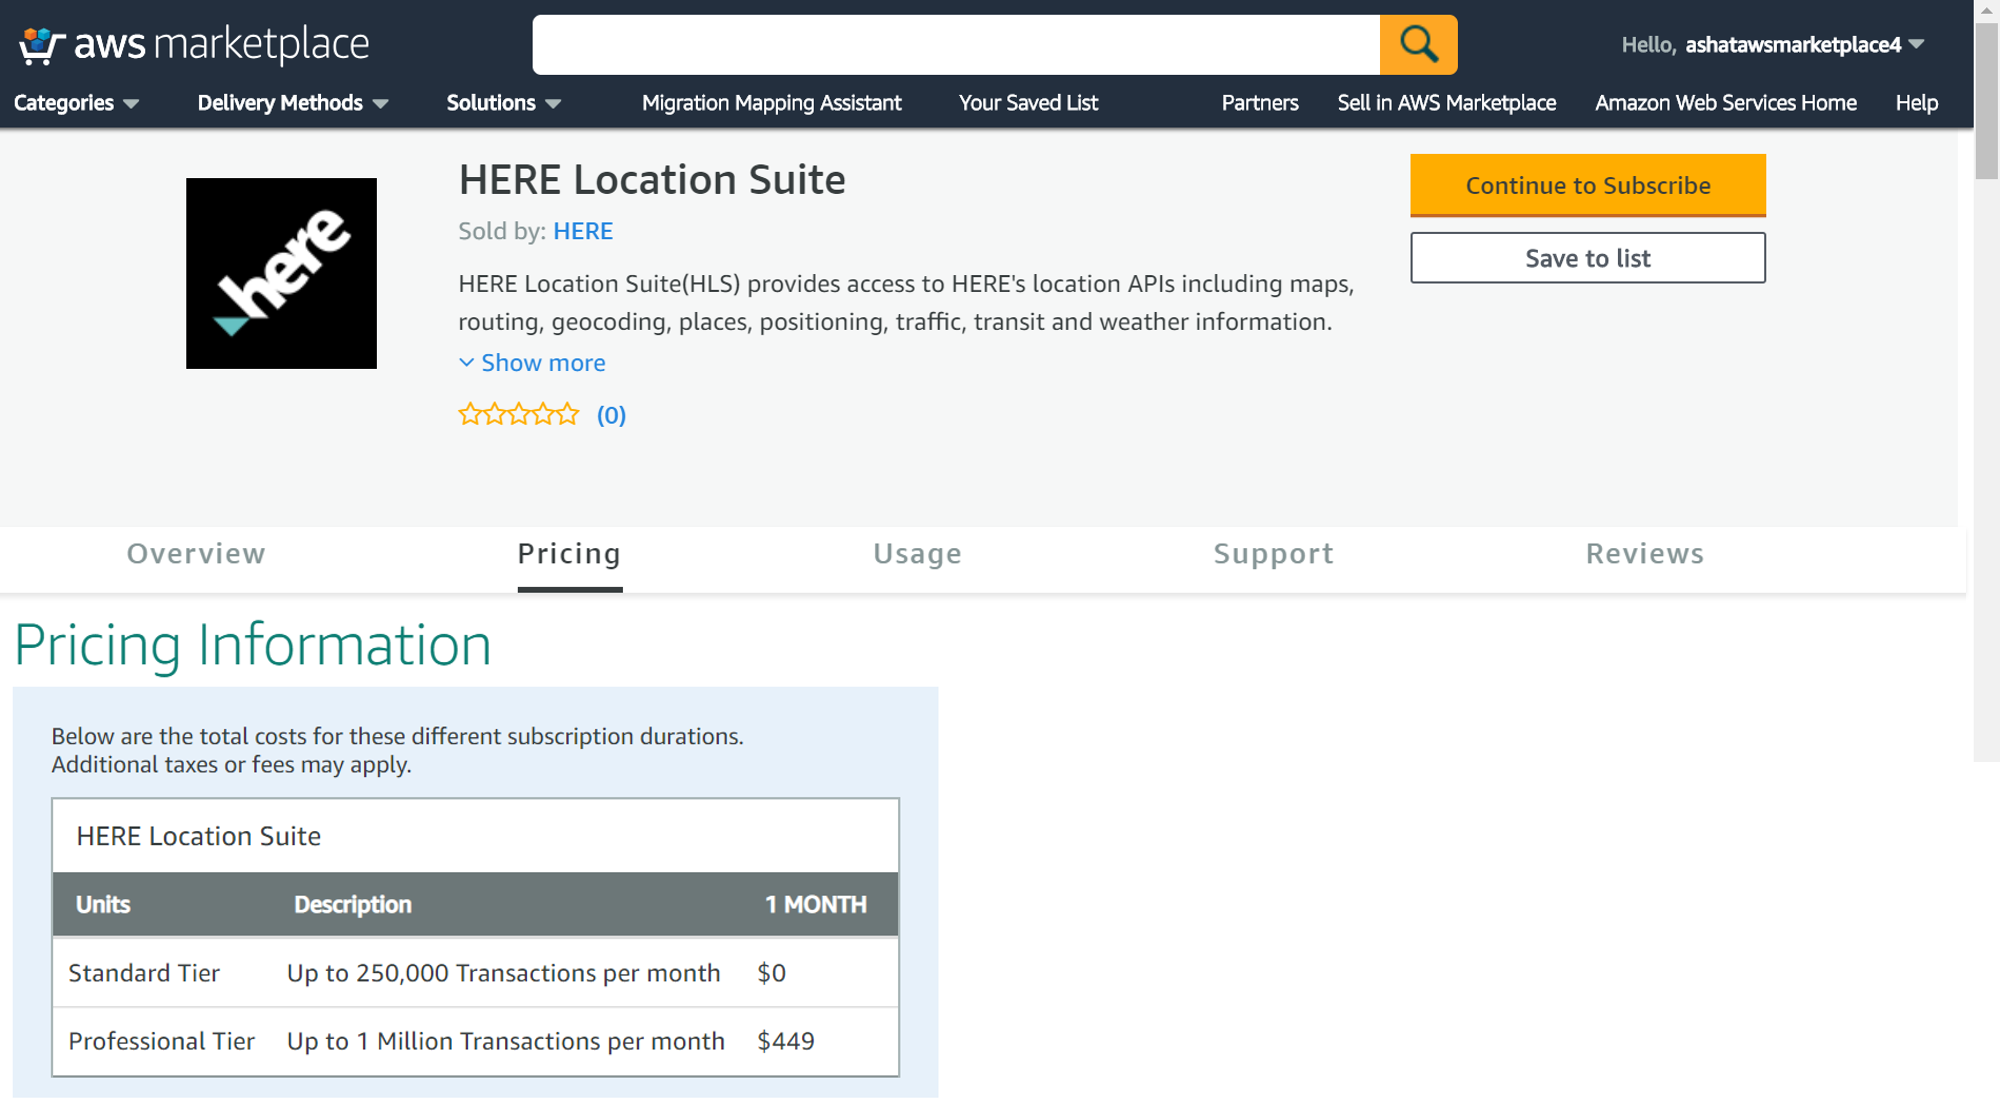Click the Description column header
The height and width of the screenshot is (1120, 2000).
click(352, 905)
